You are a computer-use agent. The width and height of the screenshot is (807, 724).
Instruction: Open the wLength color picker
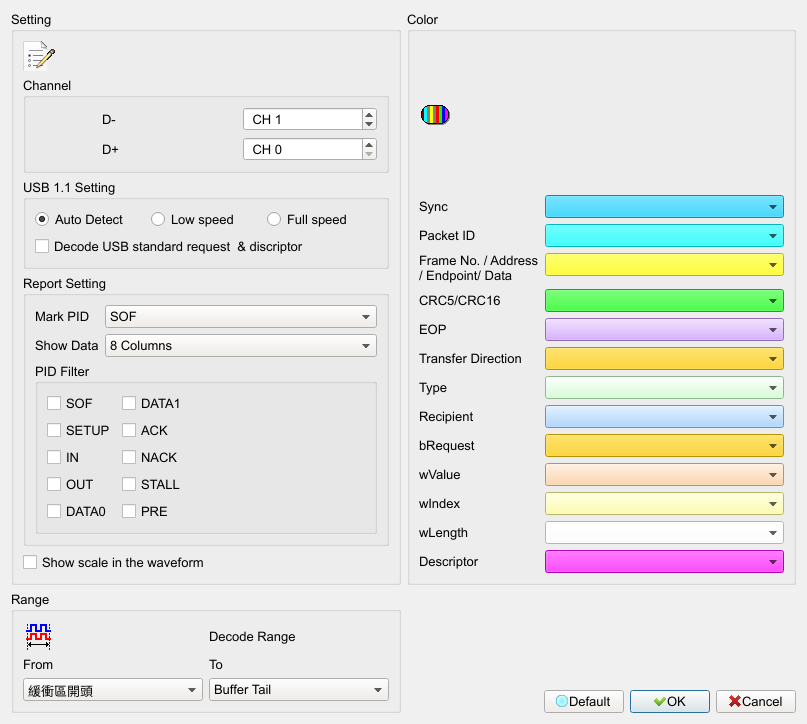pyautogui.click(x=664, y=533)
